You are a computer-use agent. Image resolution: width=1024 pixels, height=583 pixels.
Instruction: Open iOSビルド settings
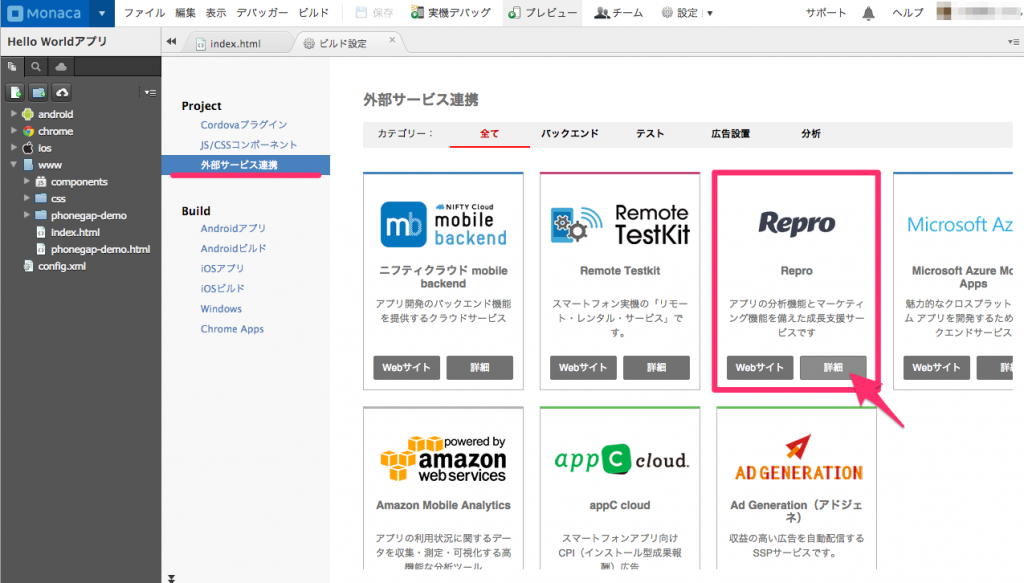click(x=222, y=289)
